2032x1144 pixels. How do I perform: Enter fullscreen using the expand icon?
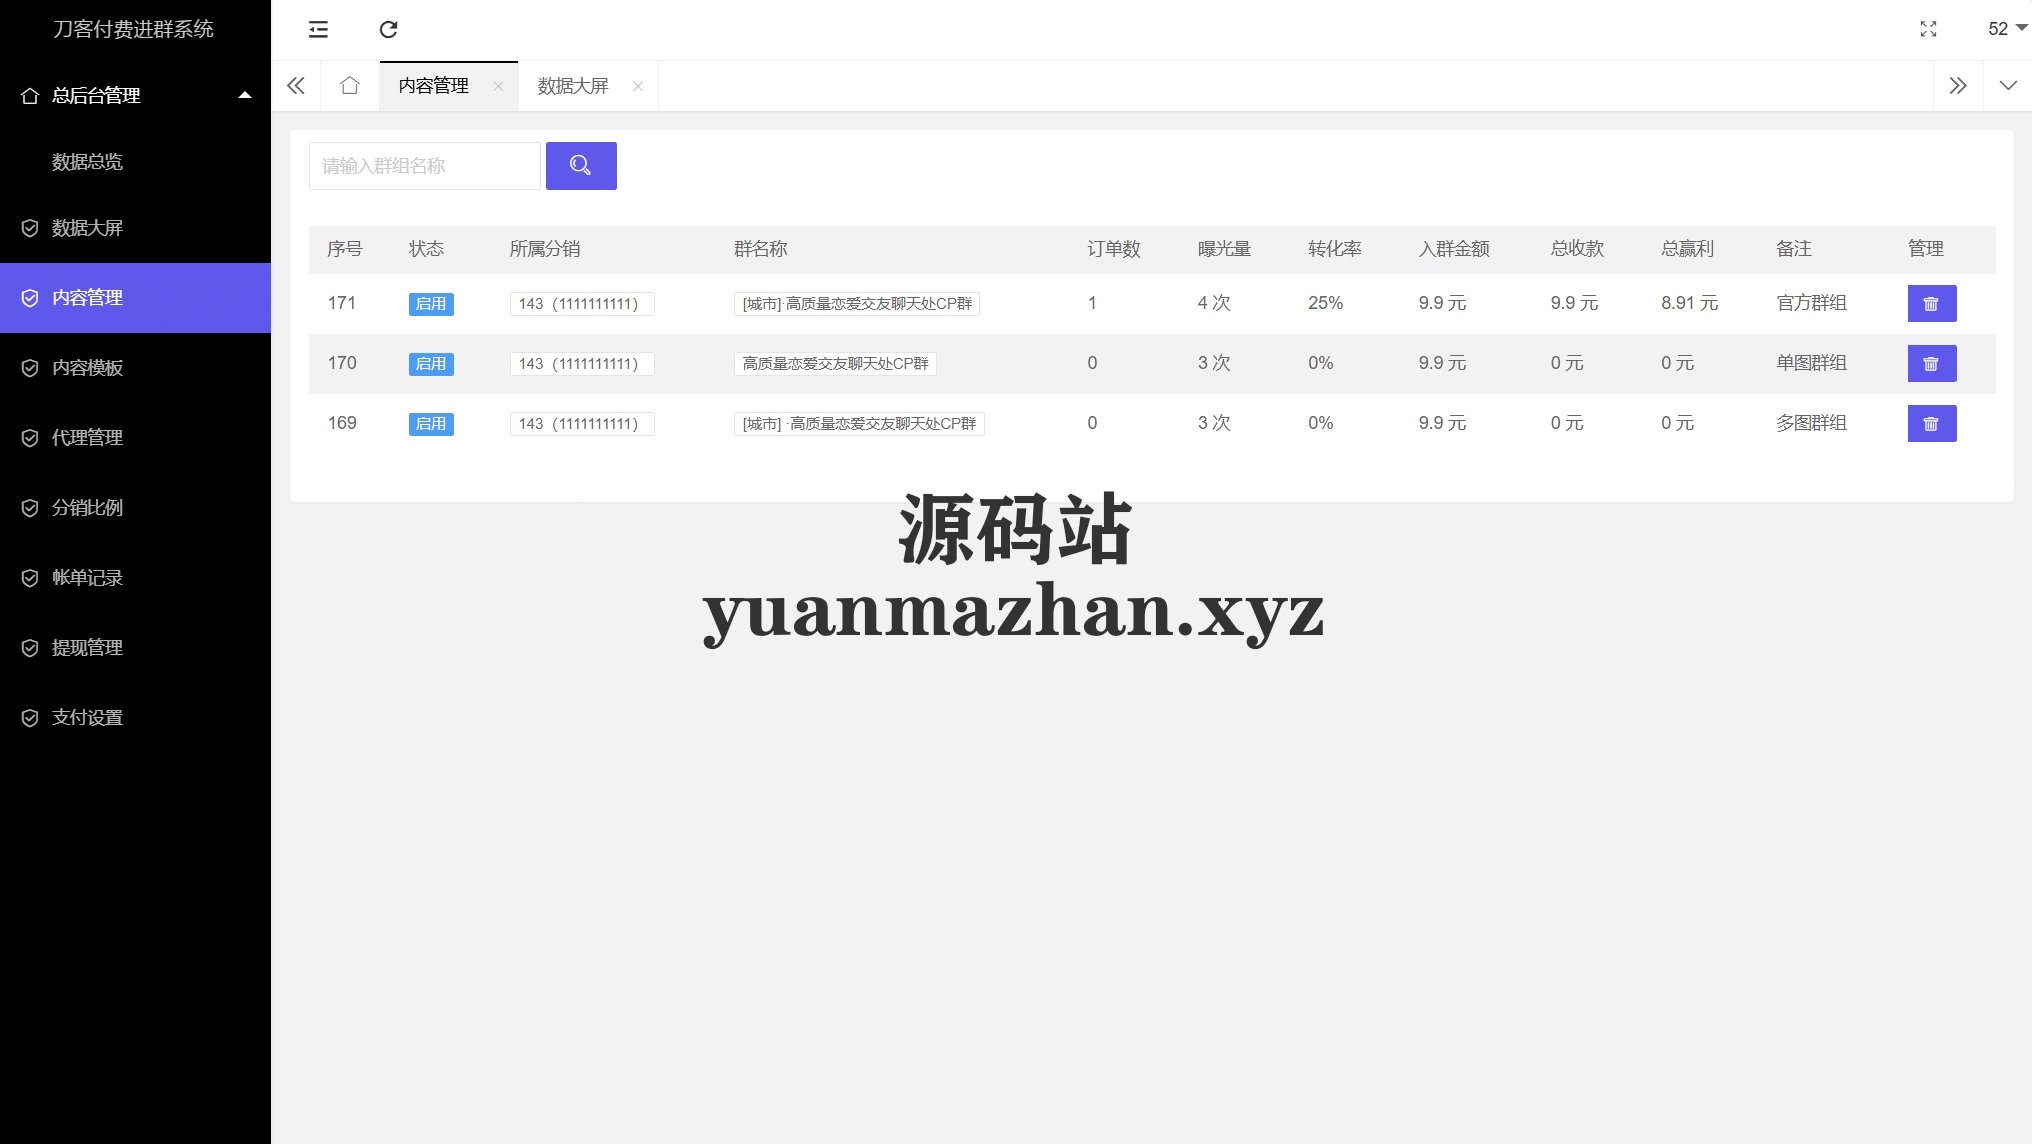click(x=1928, y=29)
